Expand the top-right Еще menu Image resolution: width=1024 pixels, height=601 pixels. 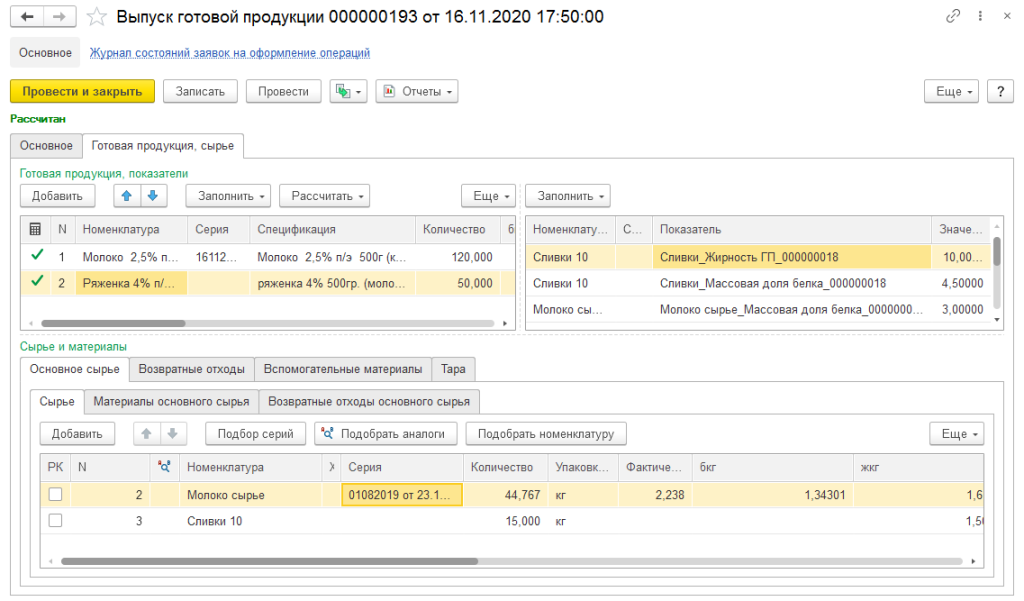(x=953, y=91)
